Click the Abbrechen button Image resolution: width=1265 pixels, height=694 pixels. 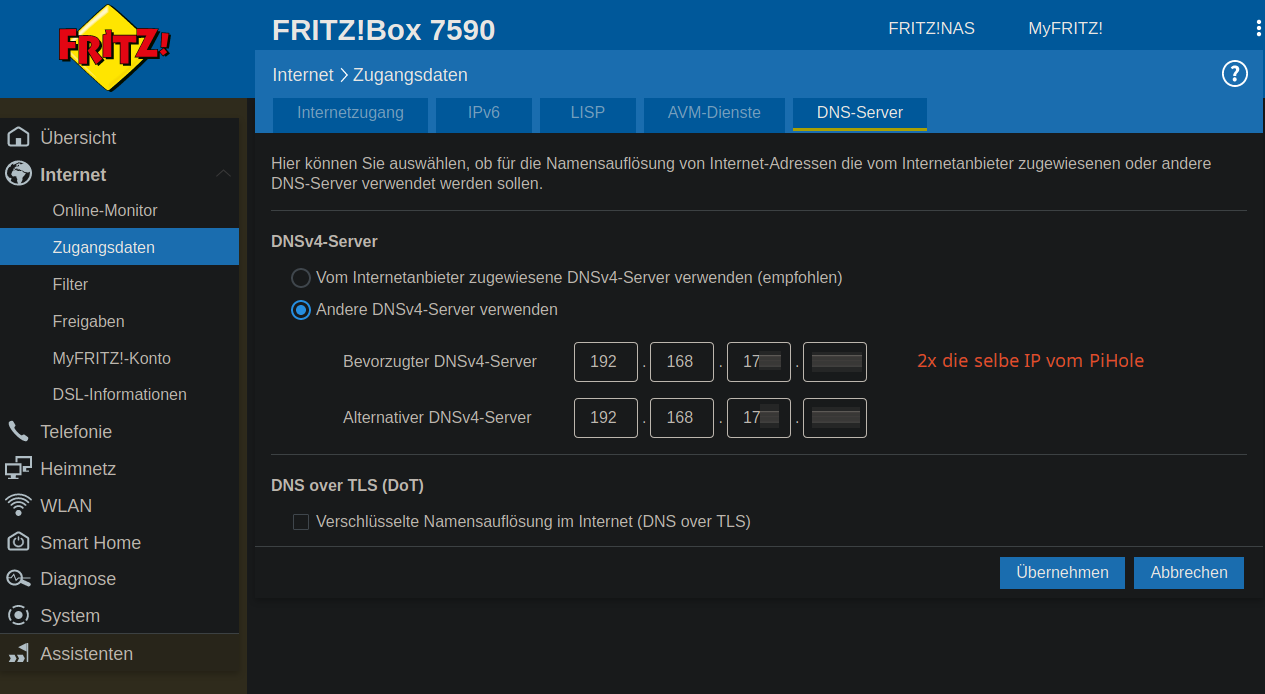1189,573
